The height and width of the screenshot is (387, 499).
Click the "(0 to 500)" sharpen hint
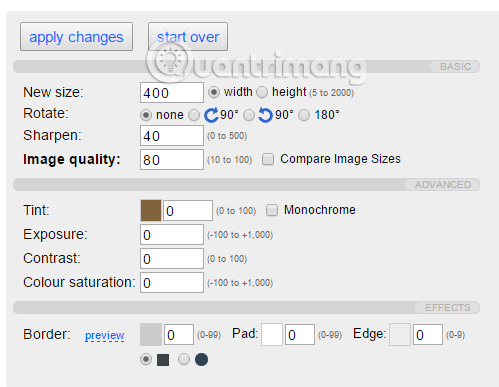point(227,136)
